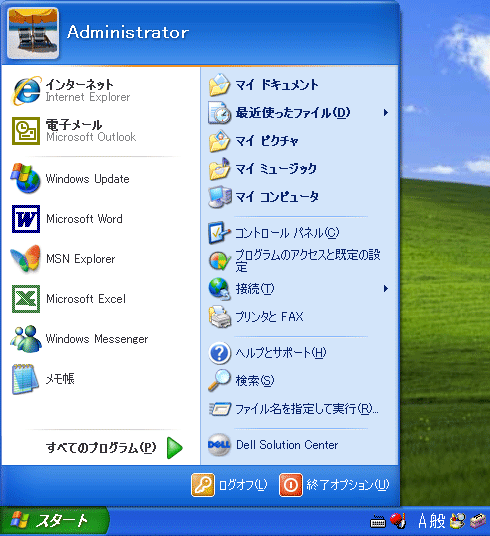
Task: Open Internet Explorer icon
Action: tap(26, 91)
